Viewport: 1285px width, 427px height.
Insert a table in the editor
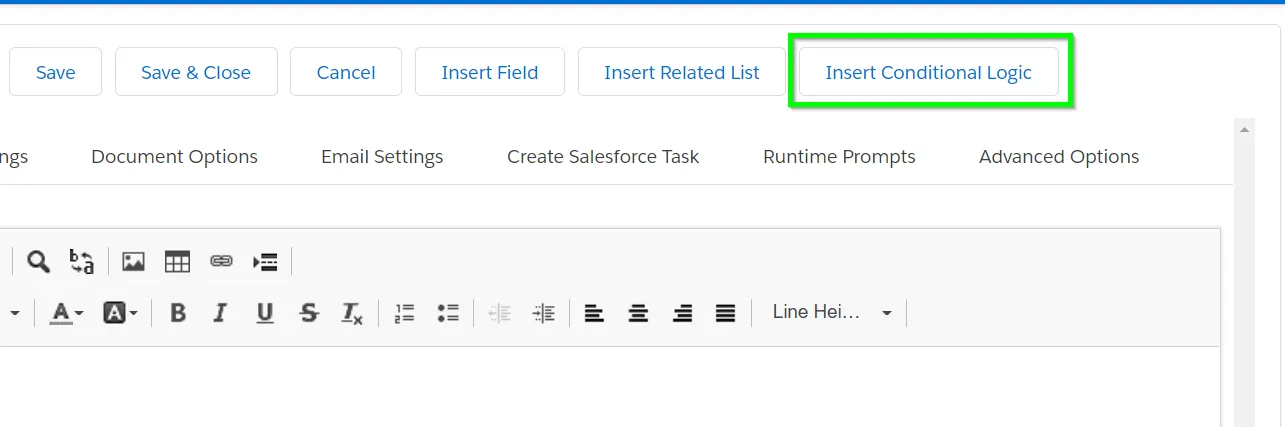point(177,262)
